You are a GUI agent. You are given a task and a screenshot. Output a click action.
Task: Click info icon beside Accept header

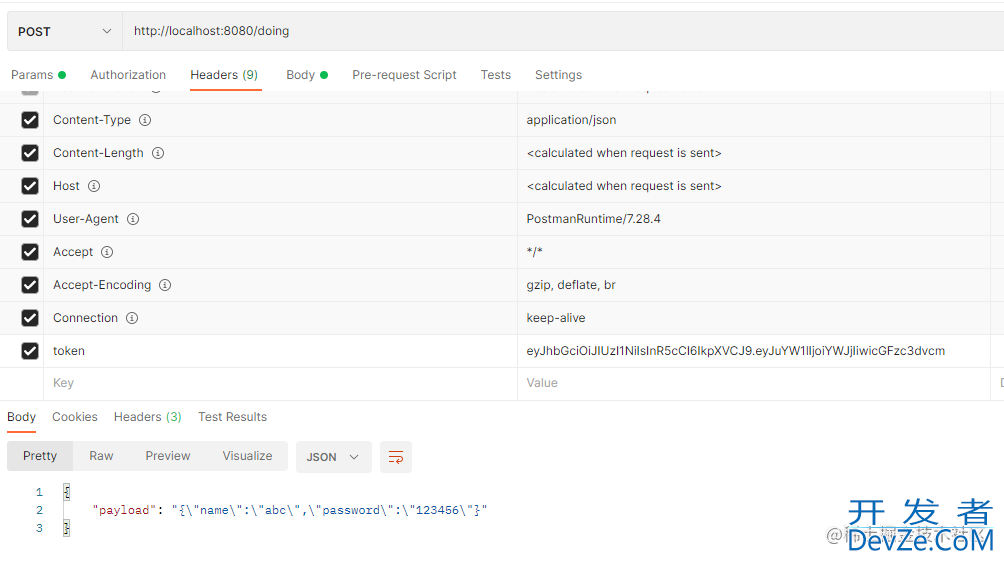(107, 252)
